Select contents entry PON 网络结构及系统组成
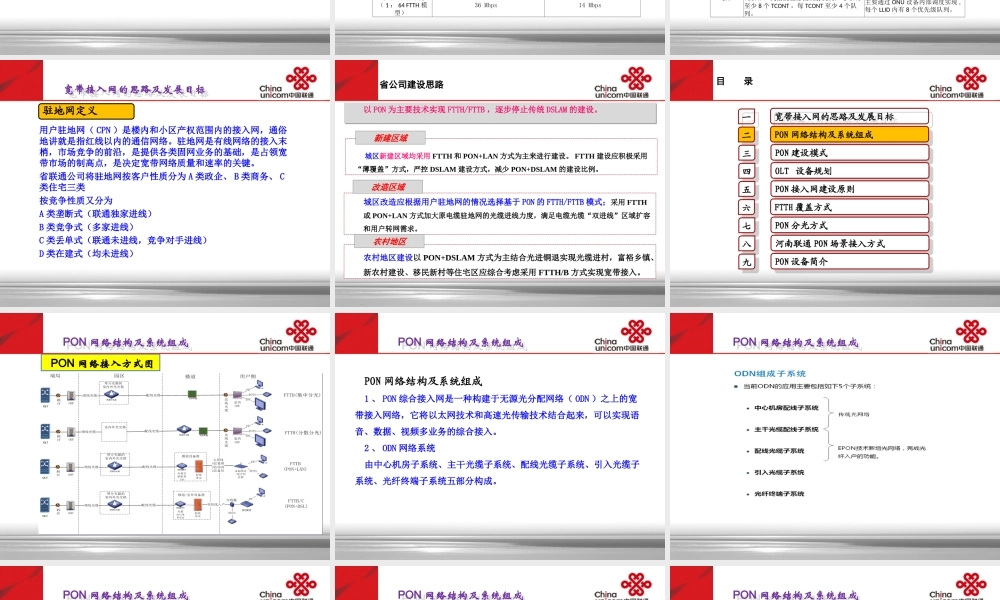This screenshot has width=1000, height=600. pos(848,135)
